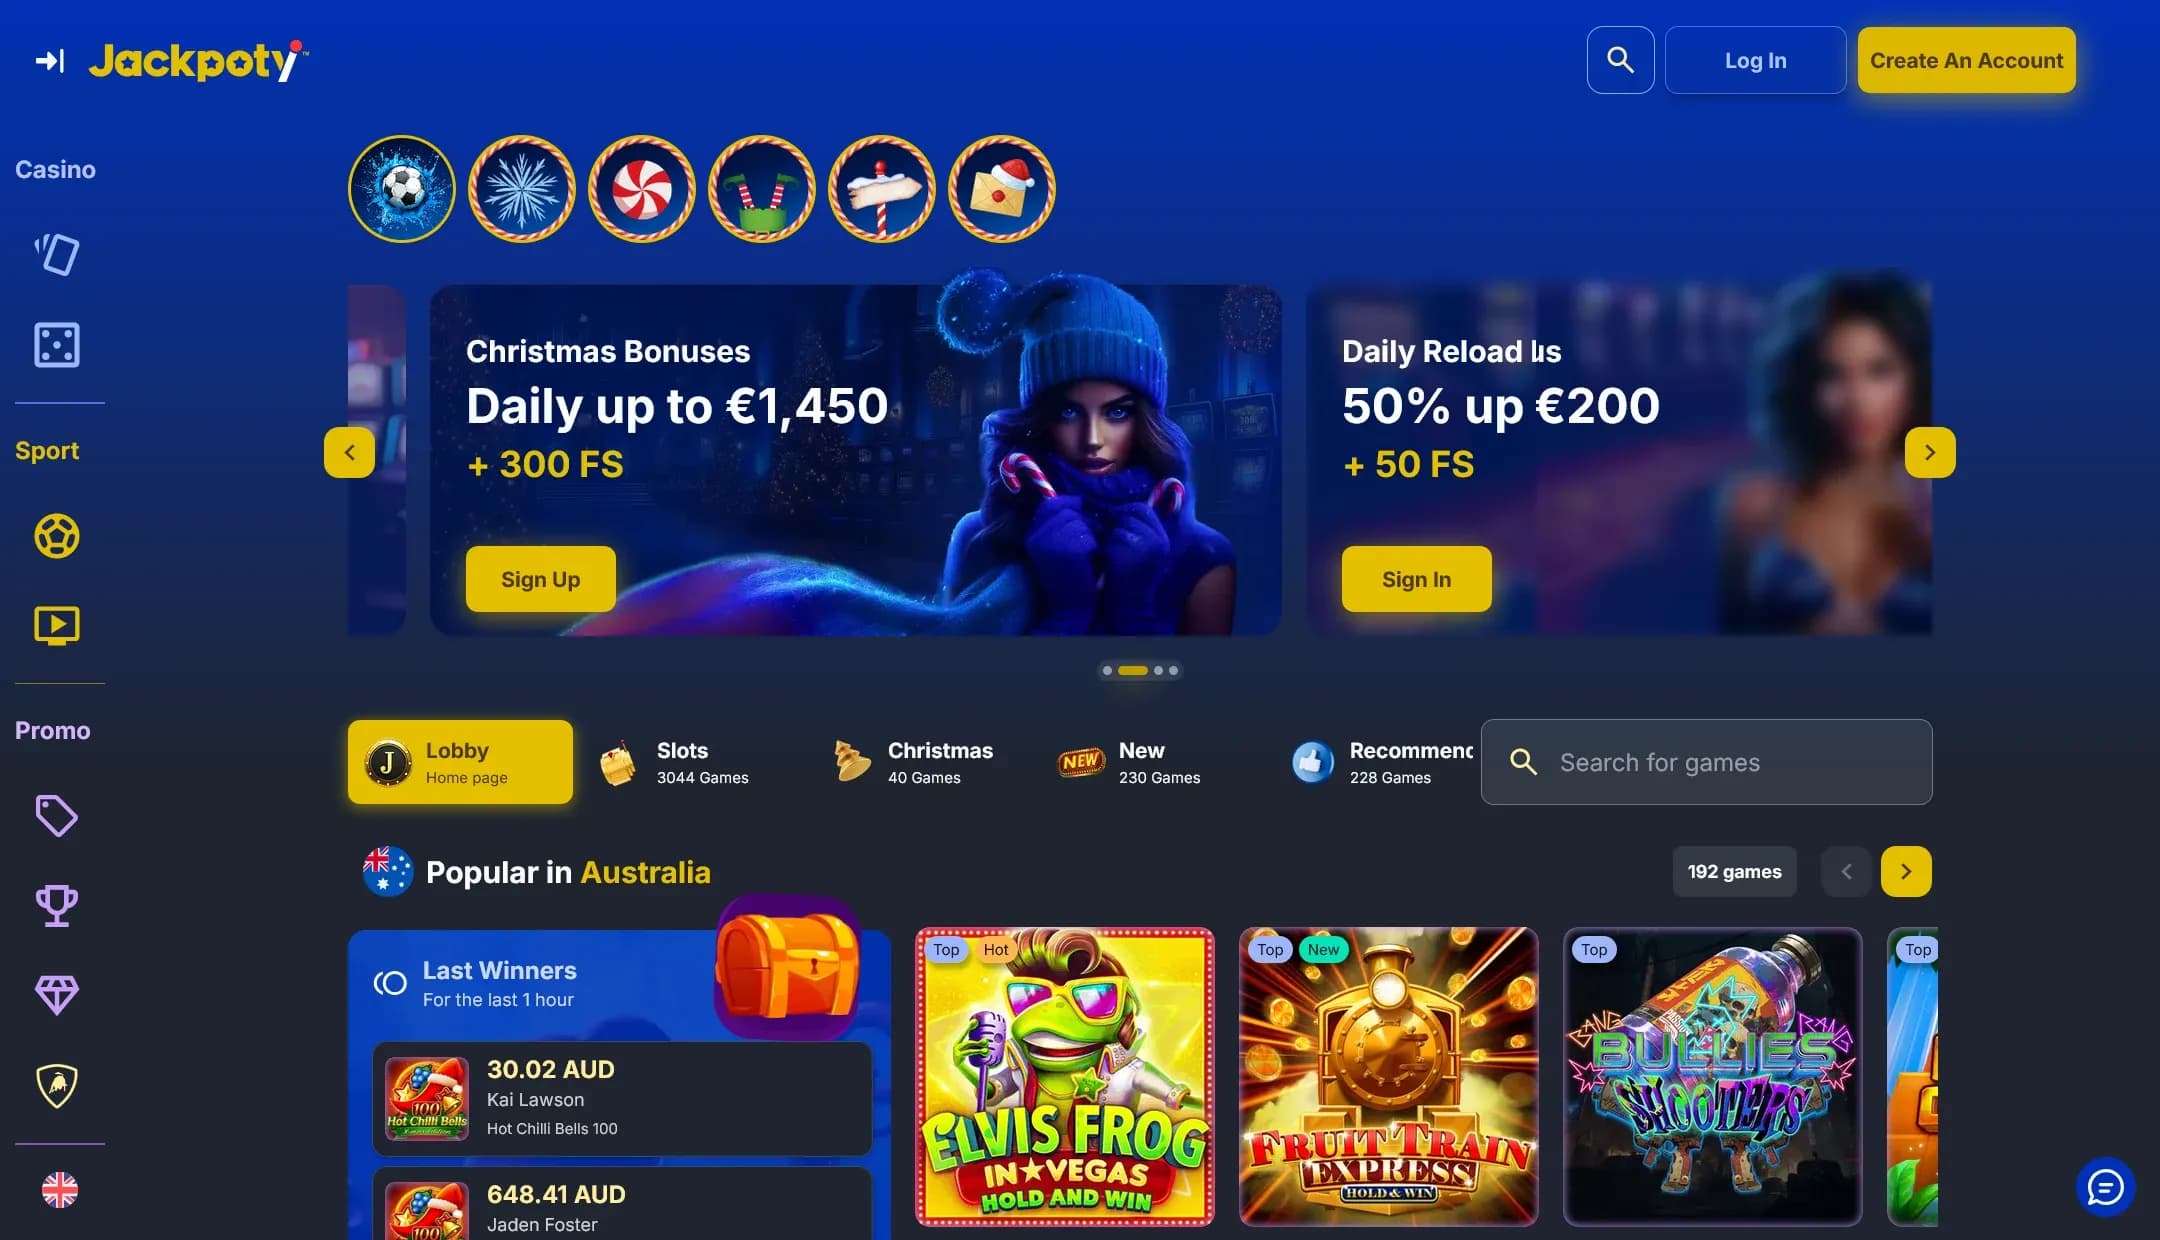This screenshot has height=1240, width=2160.
Task: Show next banner with right carousel arrow
Action: 1930,452
